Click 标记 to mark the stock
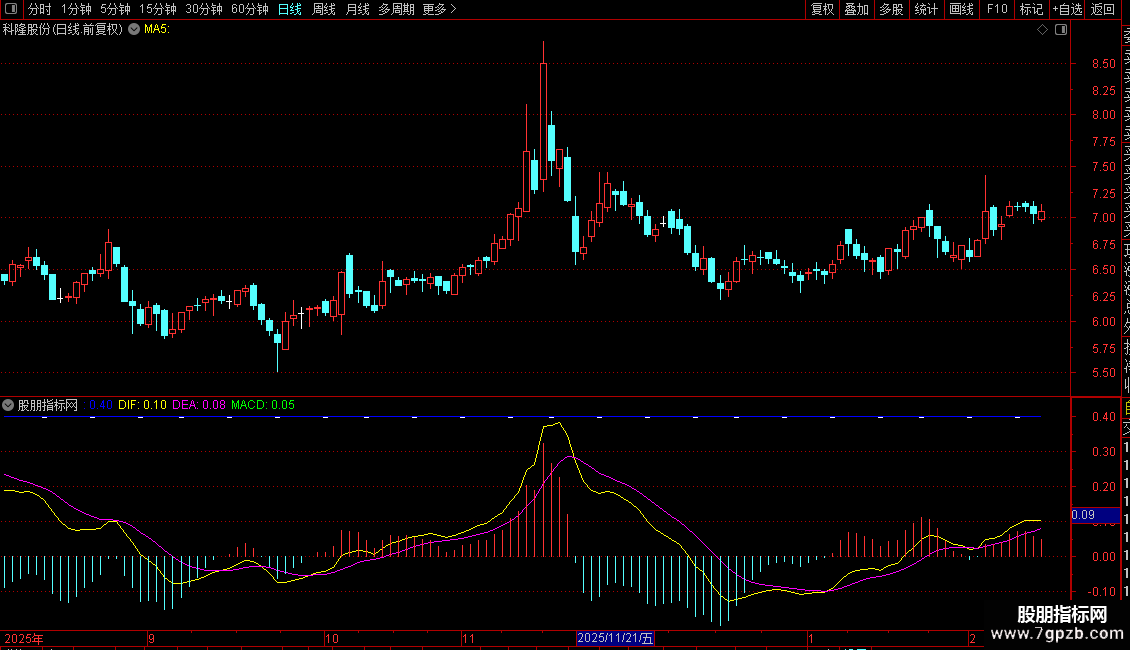1130x650 pixels. coord(1031,9)
